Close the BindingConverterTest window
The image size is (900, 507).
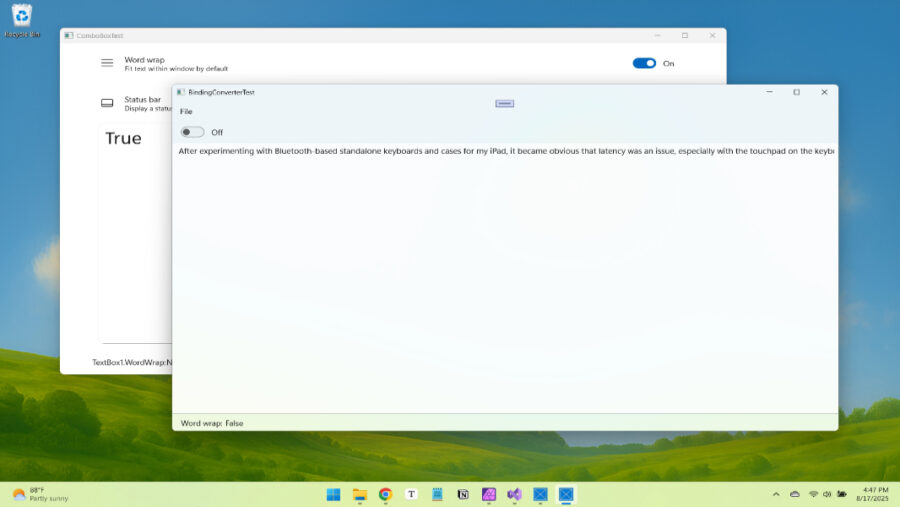(824, 92)
